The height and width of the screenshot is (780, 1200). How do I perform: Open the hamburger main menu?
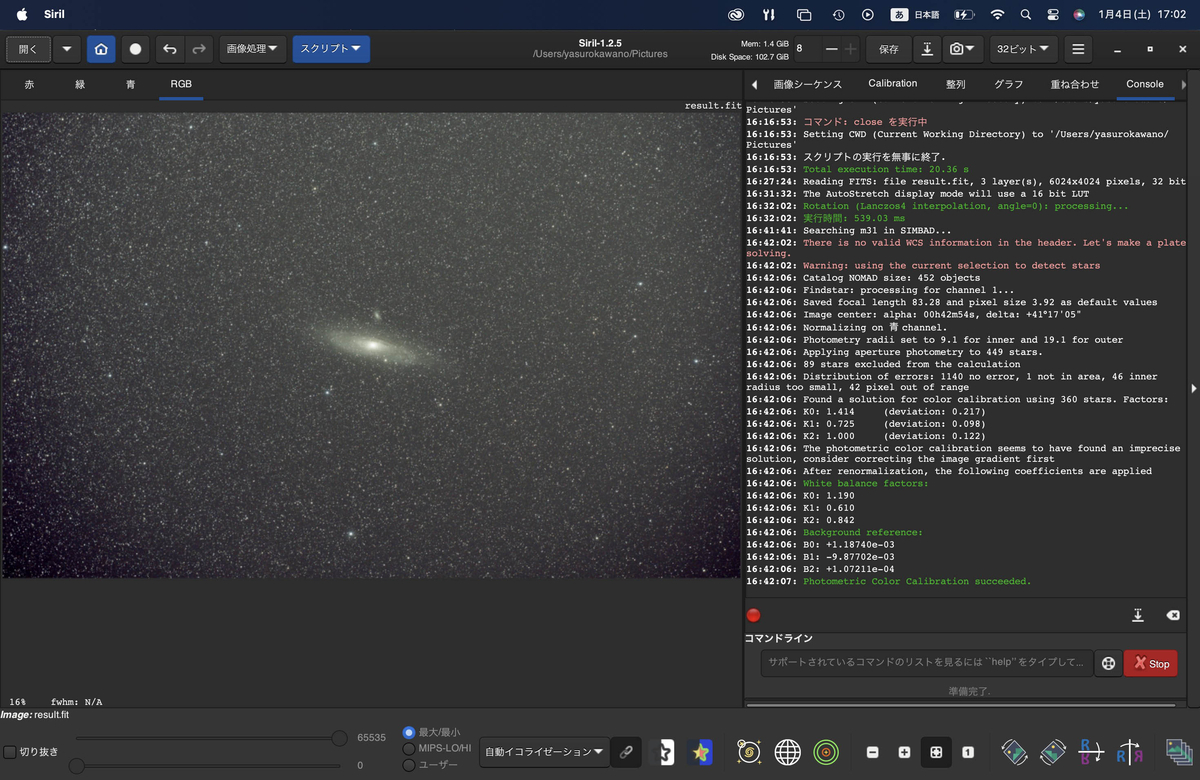point(1077,48)
